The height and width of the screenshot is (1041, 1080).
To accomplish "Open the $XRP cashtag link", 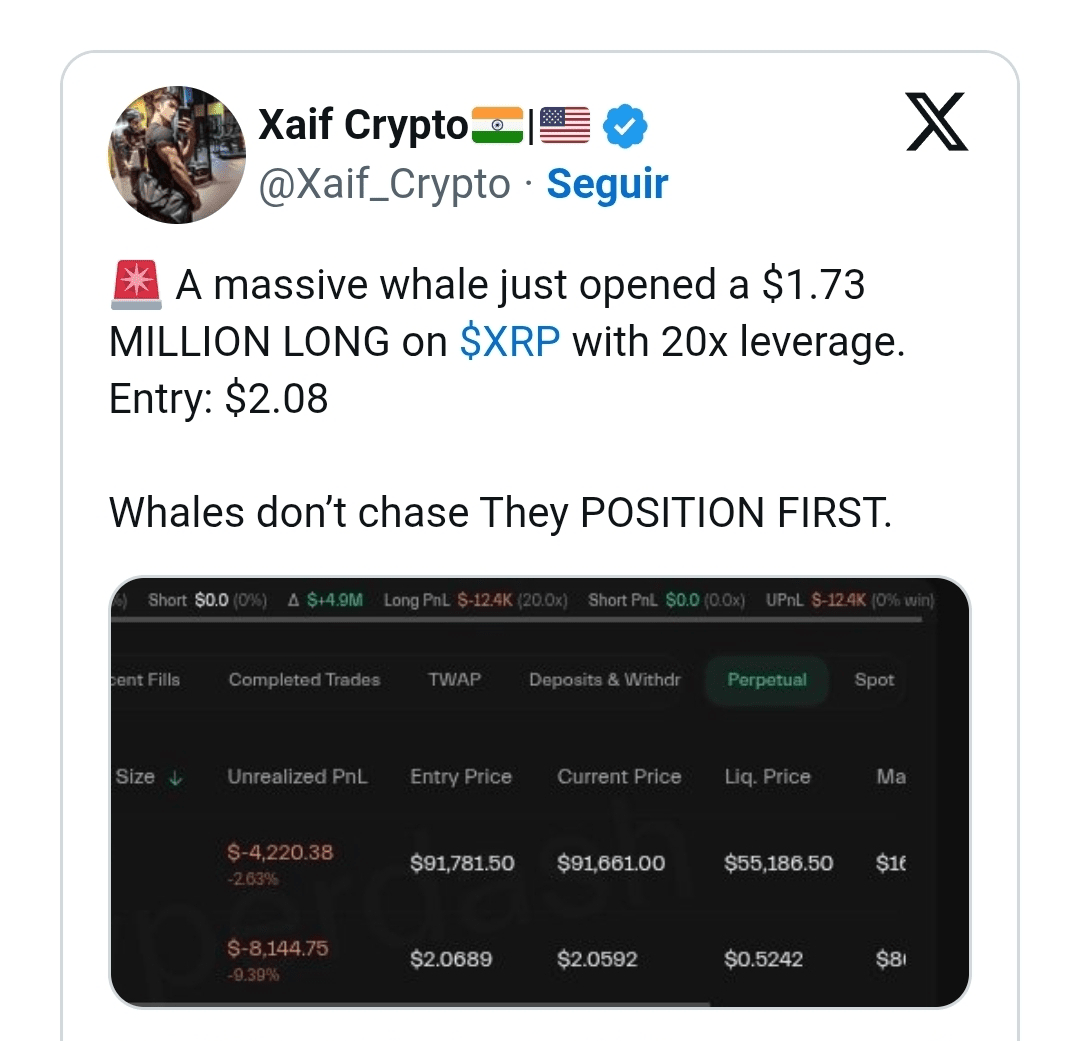I will pos(510,342).
